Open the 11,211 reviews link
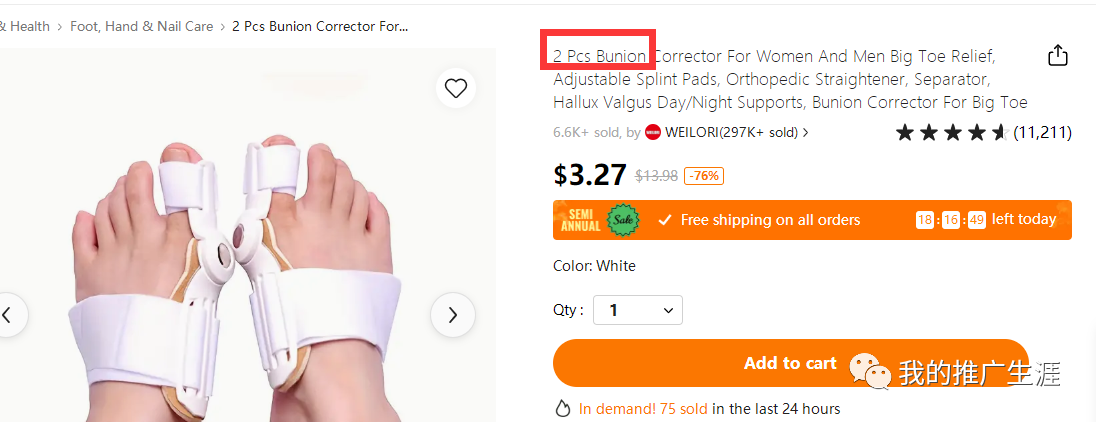This screenshot has width=1096, height=422. pos(1042,132)
